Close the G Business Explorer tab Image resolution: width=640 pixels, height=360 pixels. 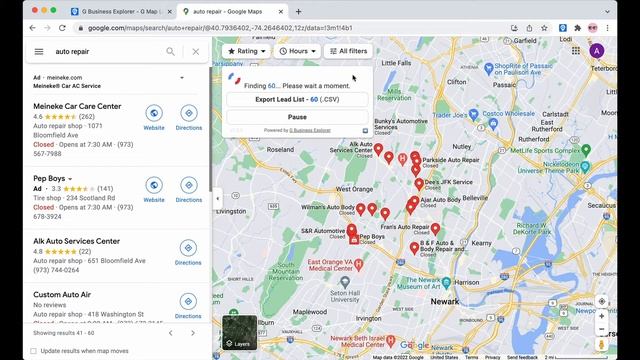(169, 12)
